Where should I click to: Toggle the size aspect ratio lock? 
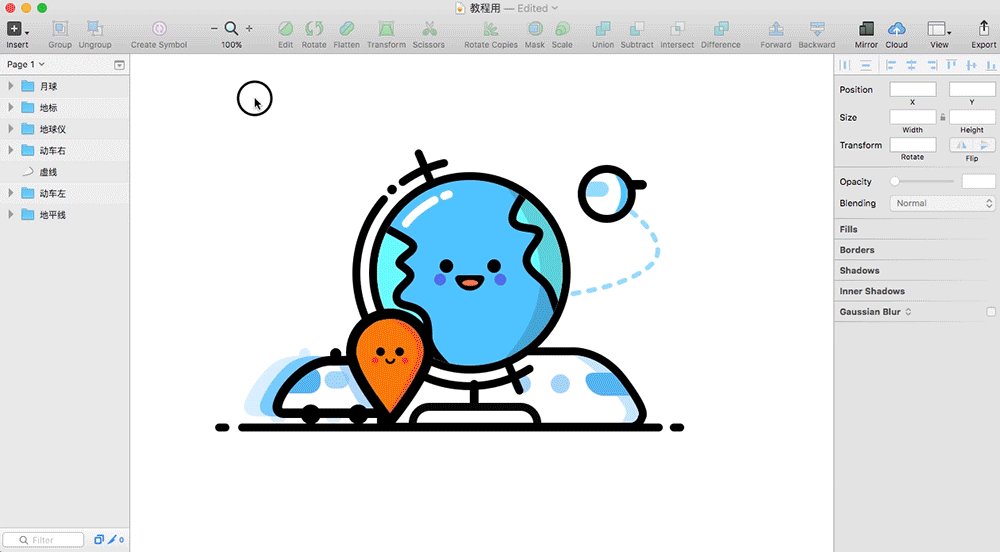click(x=943, y=117)
